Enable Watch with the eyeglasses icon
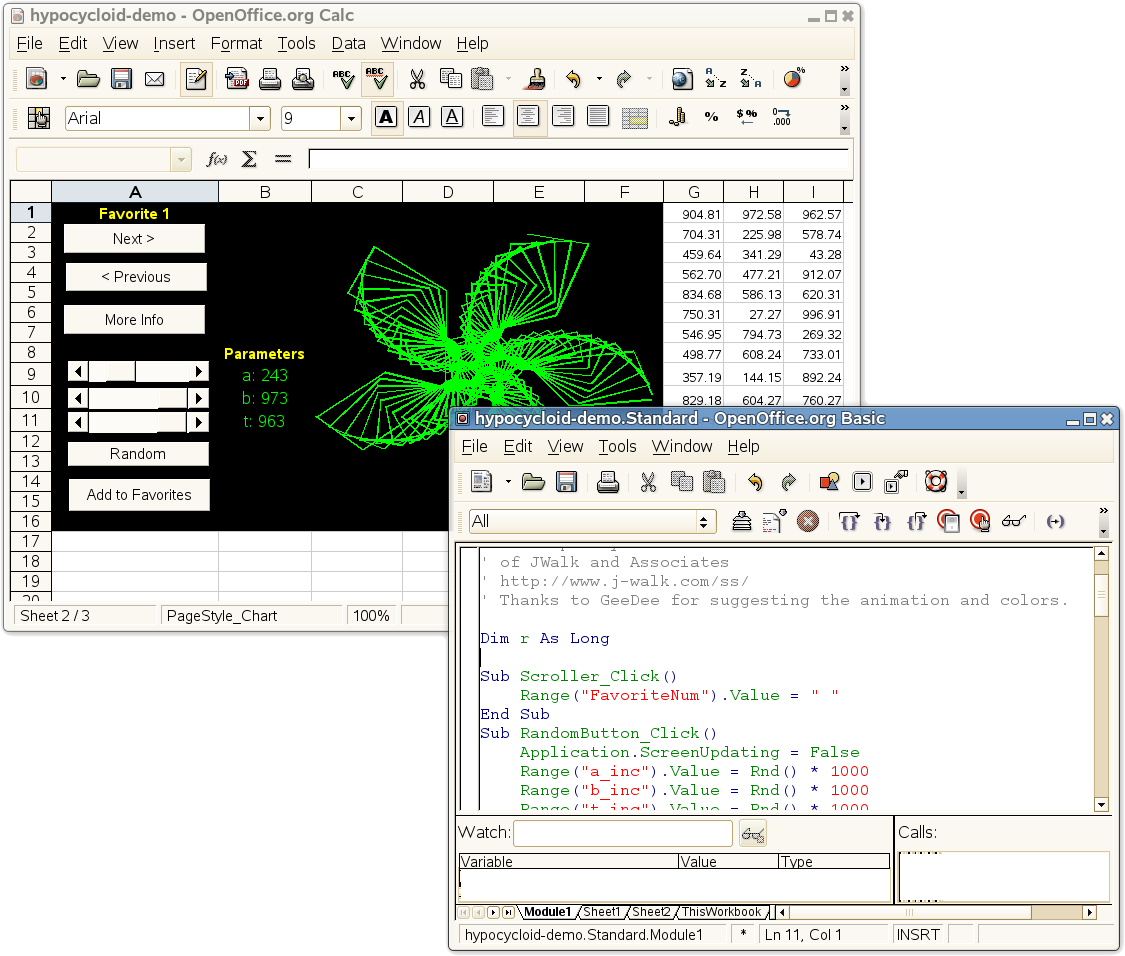Image resolution: width=1125 pixels, height=956 pixels. click(x=1012, y=521)
